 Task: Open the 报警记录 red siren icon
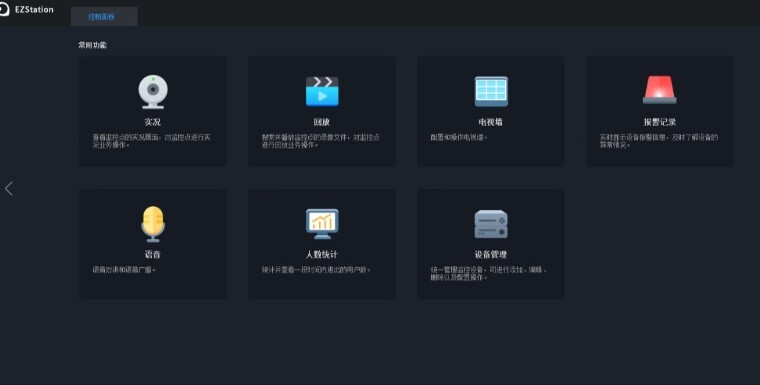click(x=660, y=90)
